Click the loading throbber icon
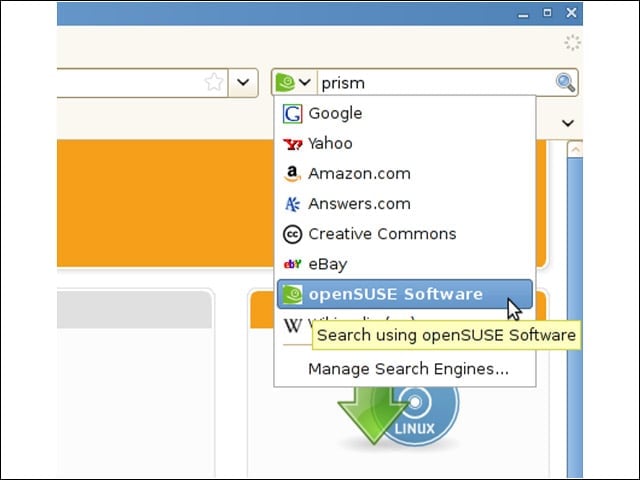The width and height of the screenshot is (640, 480). pyautogui.click(x=572, y=43)
